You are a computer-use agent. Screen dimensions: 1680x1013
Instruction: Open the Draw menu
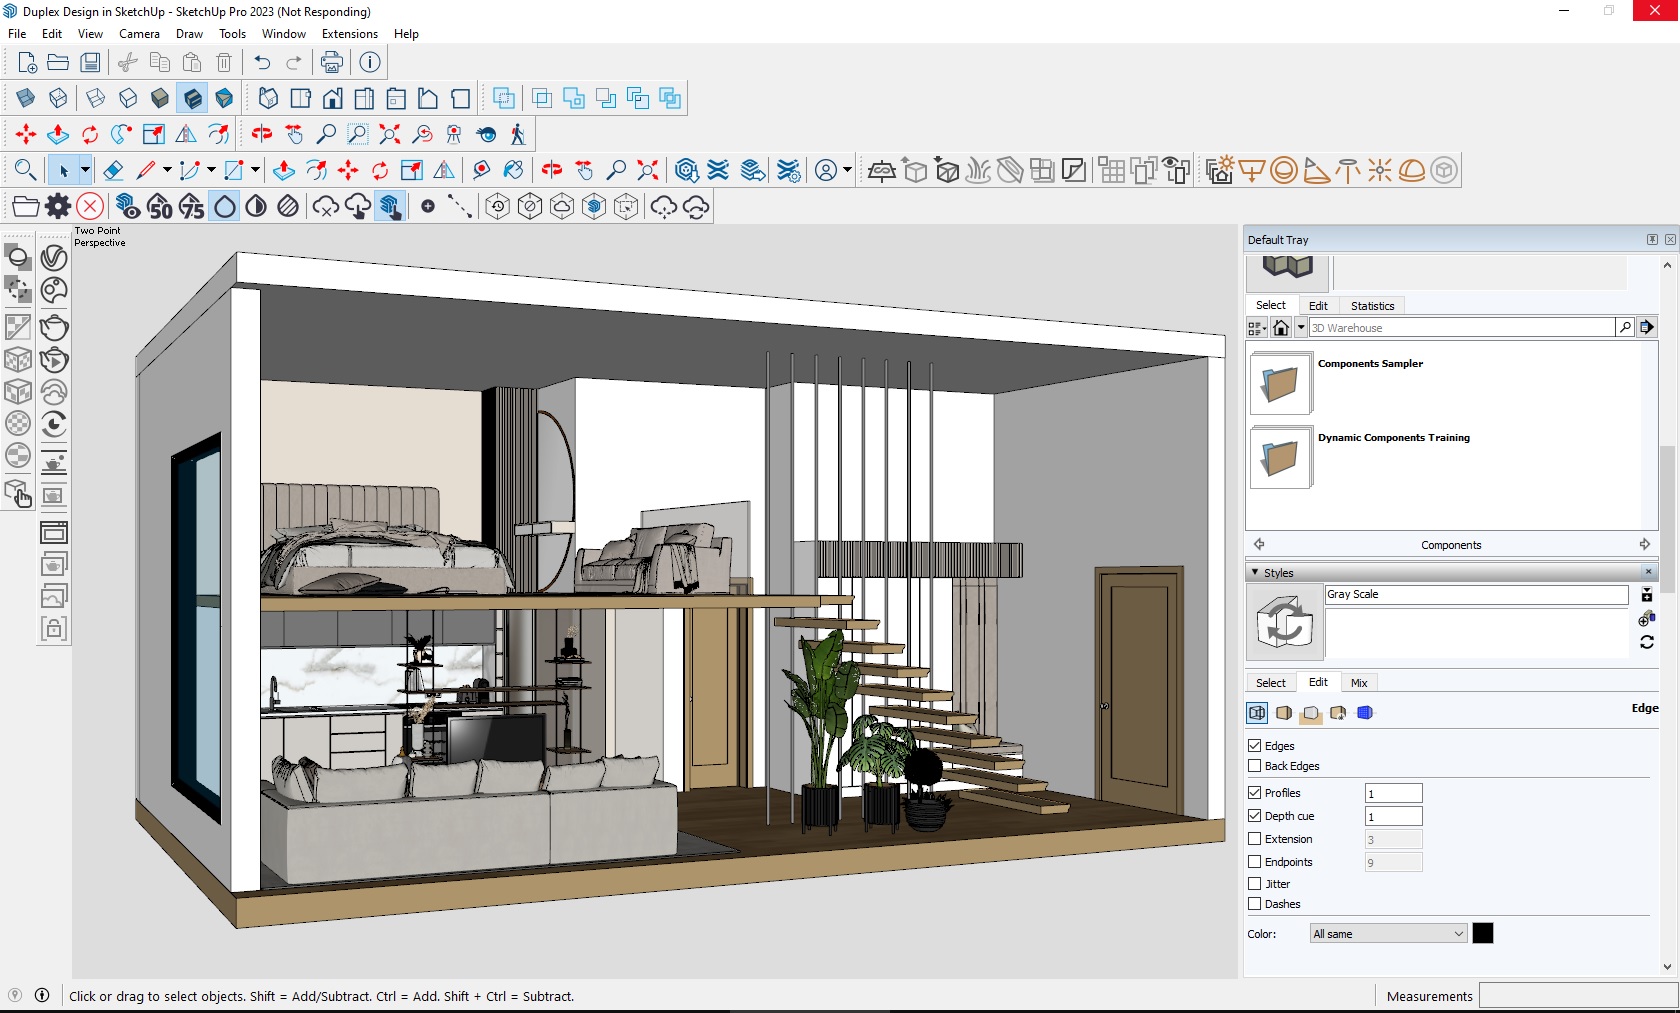click(189, 34)
